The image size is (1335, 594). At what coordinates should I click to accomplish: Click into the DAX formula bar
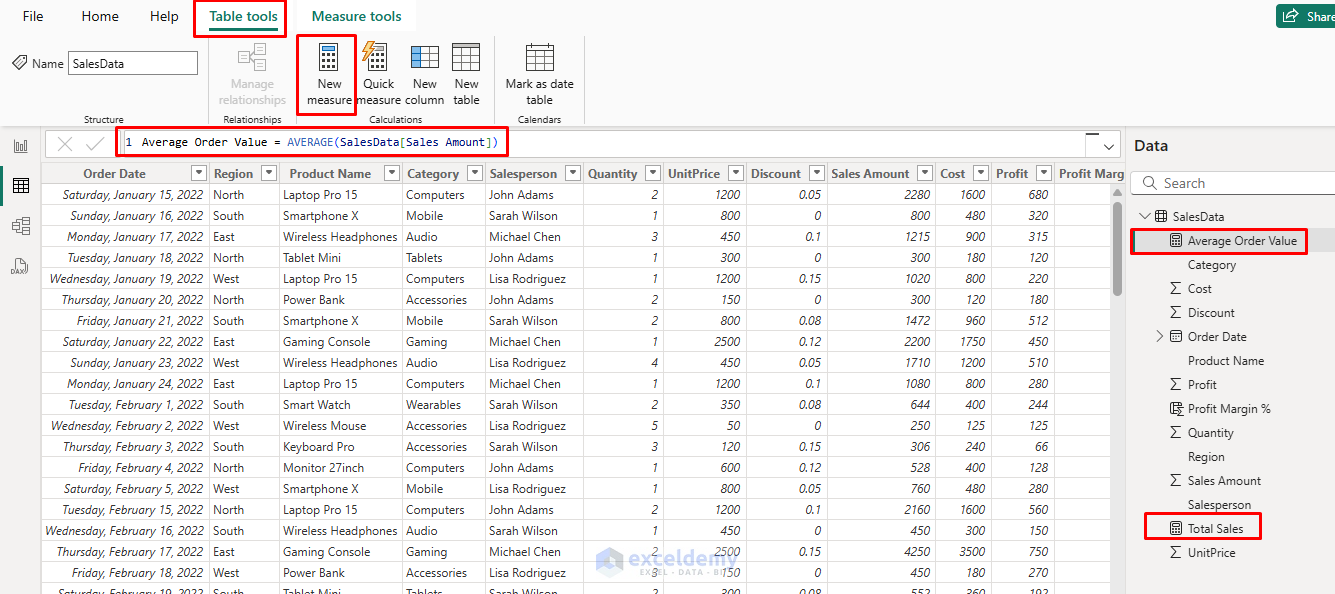(600, 143)
